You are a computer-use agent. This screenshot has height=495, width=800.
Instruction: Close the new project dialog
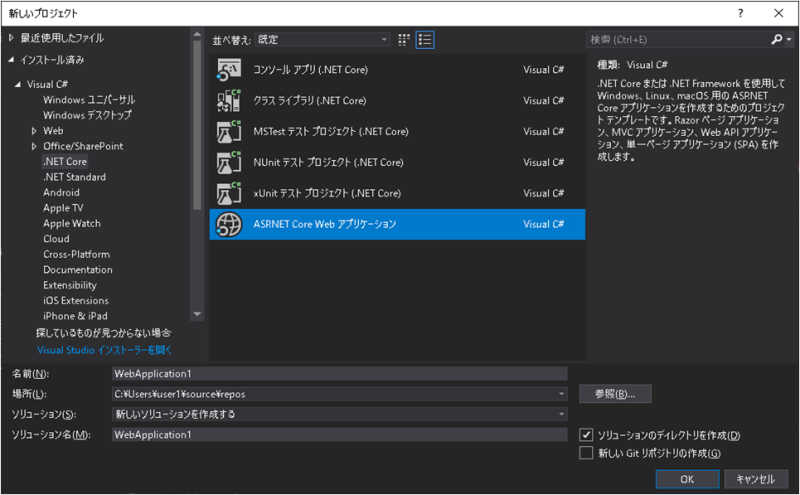pos(779,13)
